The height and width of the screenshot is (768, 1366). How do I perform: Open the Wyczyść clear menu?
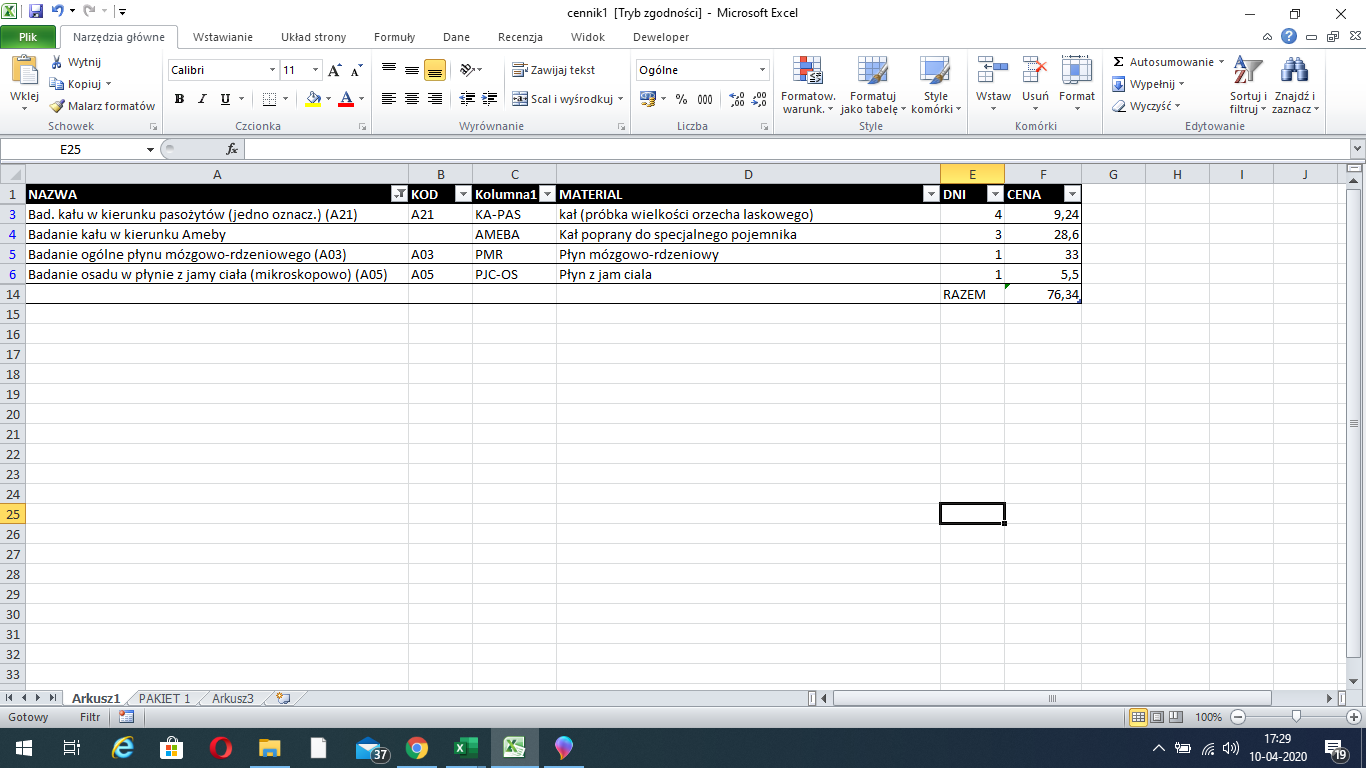point(1146,106)
